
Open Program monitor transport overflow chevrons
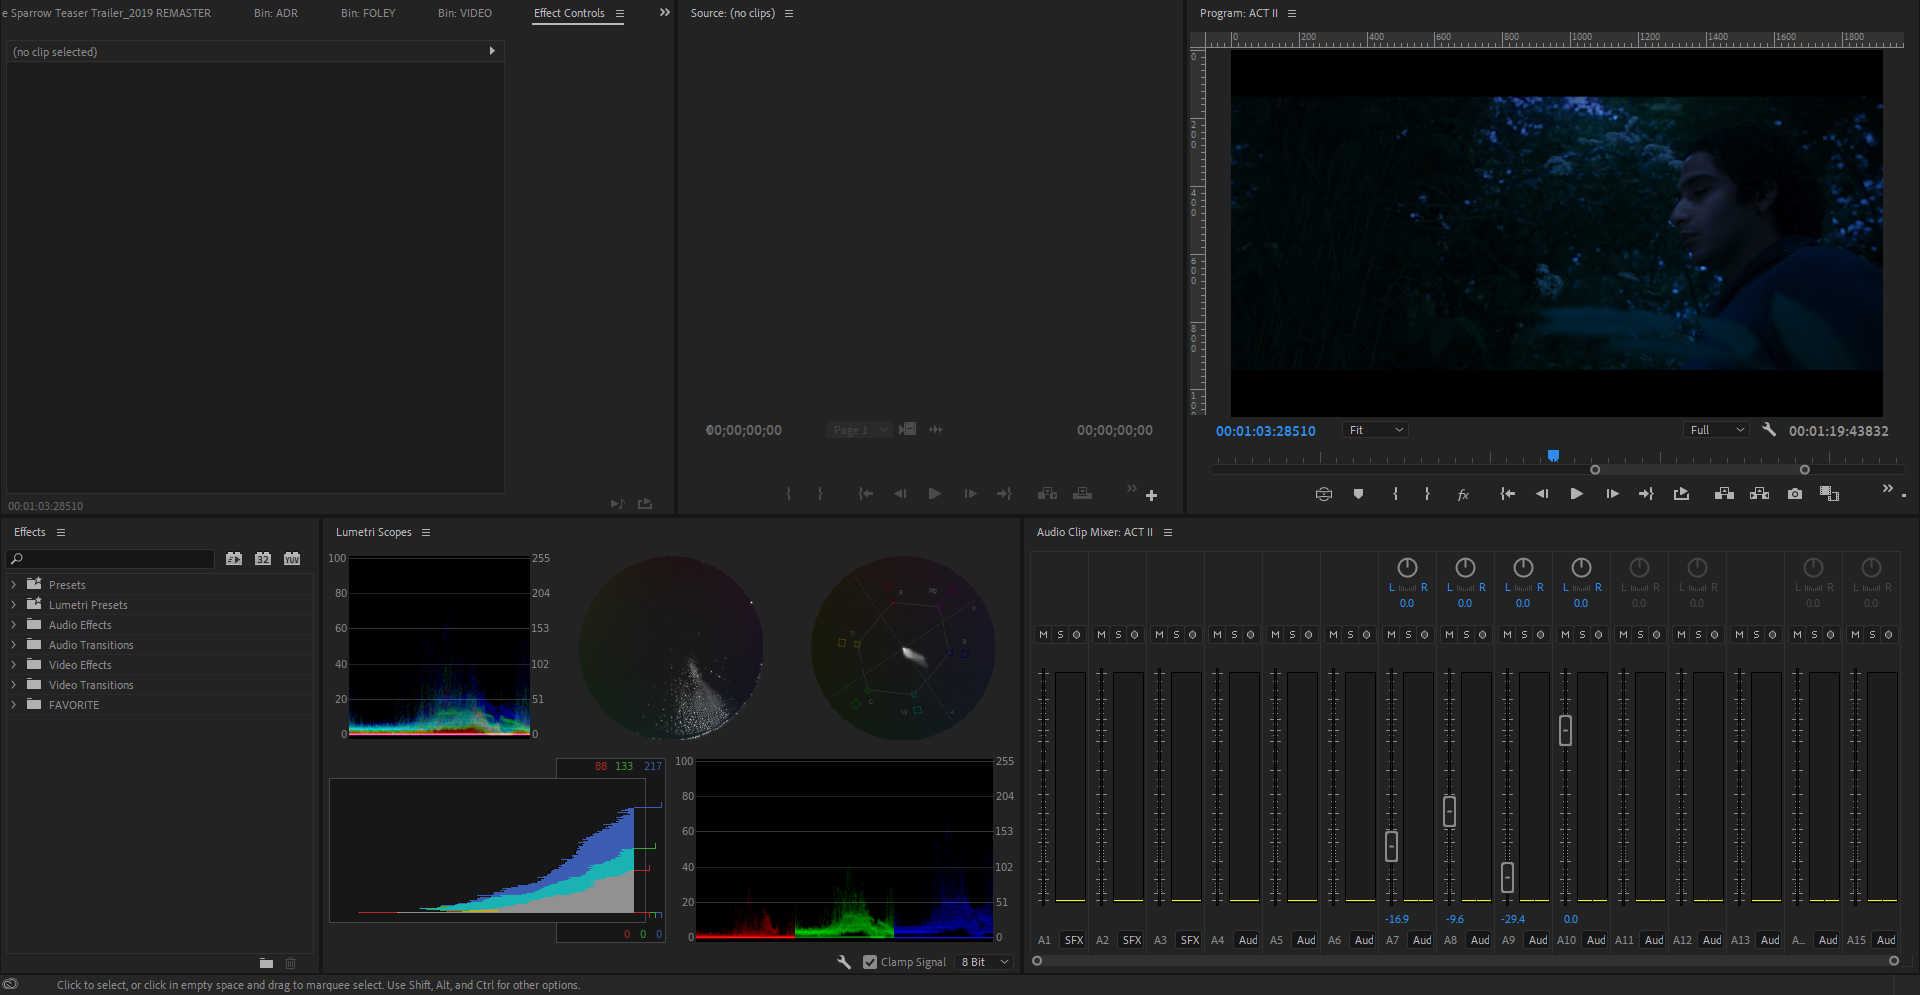1888,488
